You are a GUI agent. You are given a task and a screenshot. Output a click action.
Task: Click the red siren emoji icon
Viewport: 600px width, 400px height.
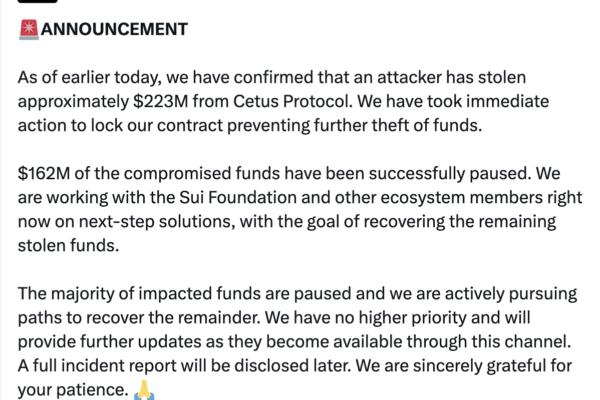[x=29, y=29]
